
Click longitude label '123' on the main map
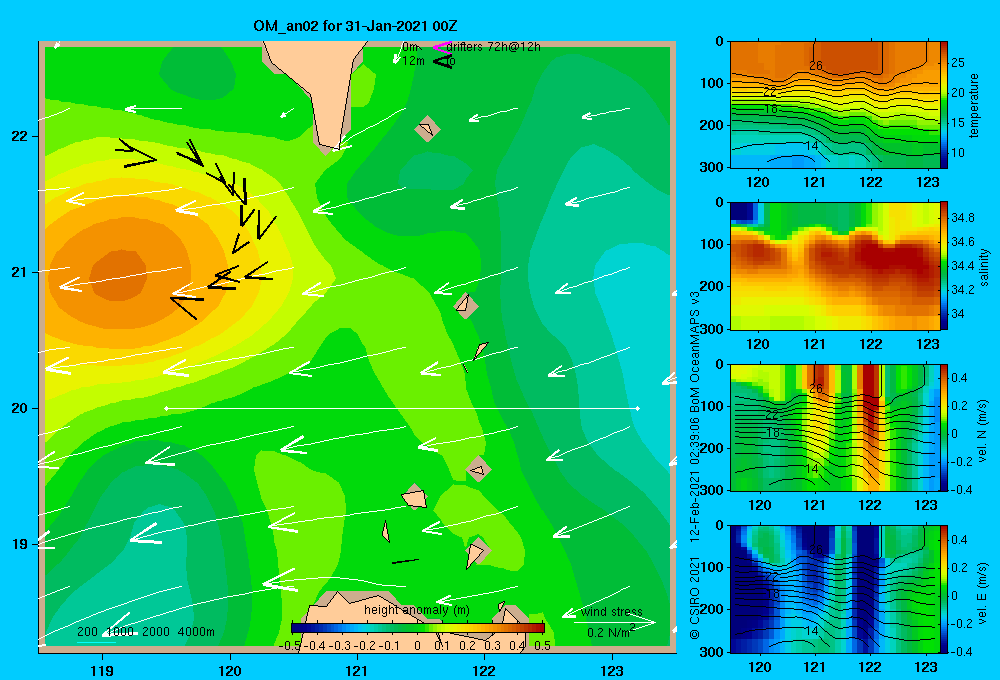[612, 670]
